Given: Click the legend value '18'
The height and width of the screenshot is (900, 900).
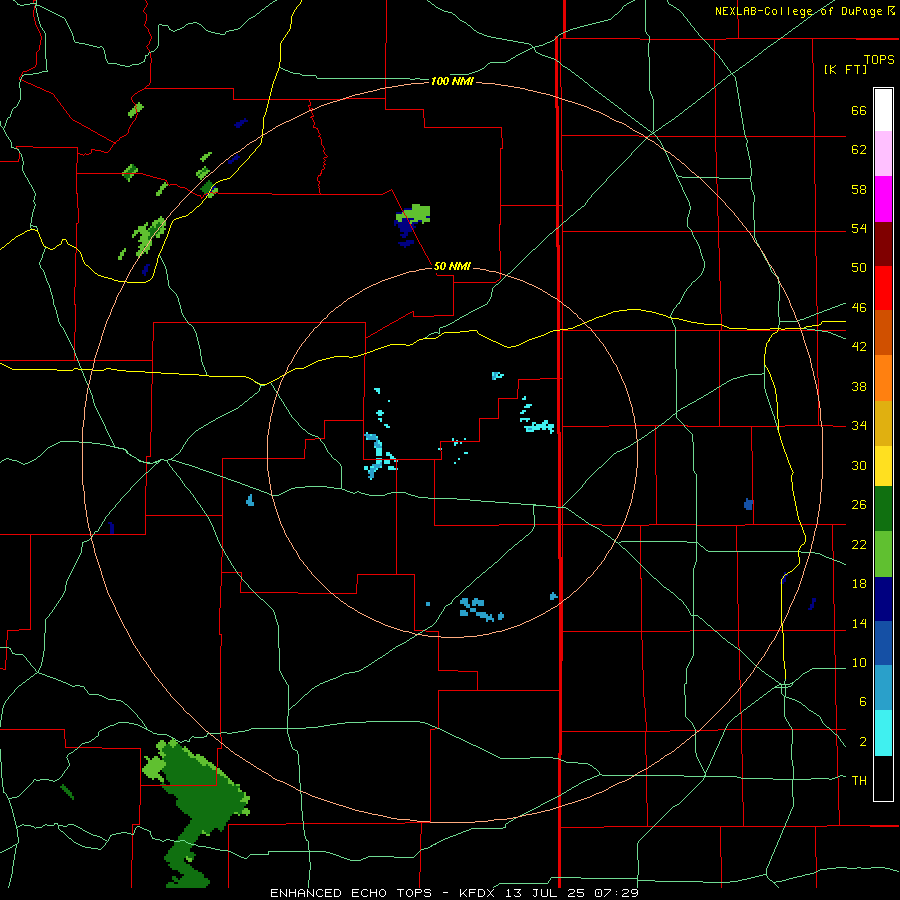Looking at the screenshot, I should (859, 584).
